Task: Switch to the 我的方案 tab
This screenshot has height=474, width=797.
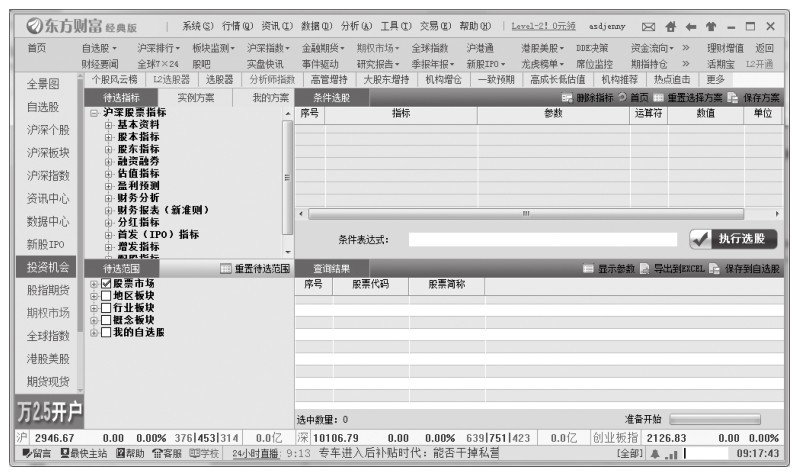Action: coord(270,98)
